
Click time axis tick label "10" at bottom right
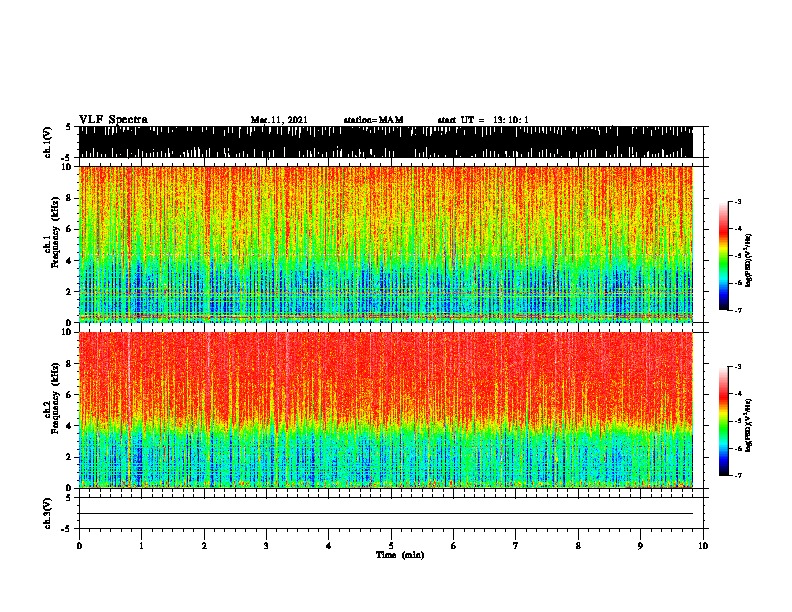703,546
